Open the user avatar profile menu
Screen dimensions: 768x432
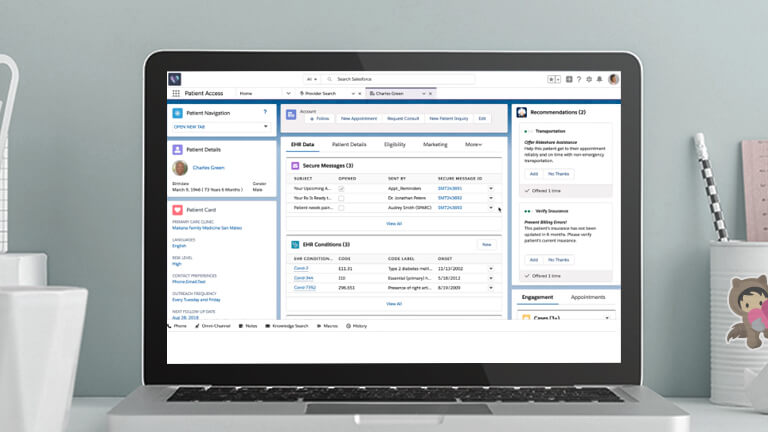[x=613, y=78]
